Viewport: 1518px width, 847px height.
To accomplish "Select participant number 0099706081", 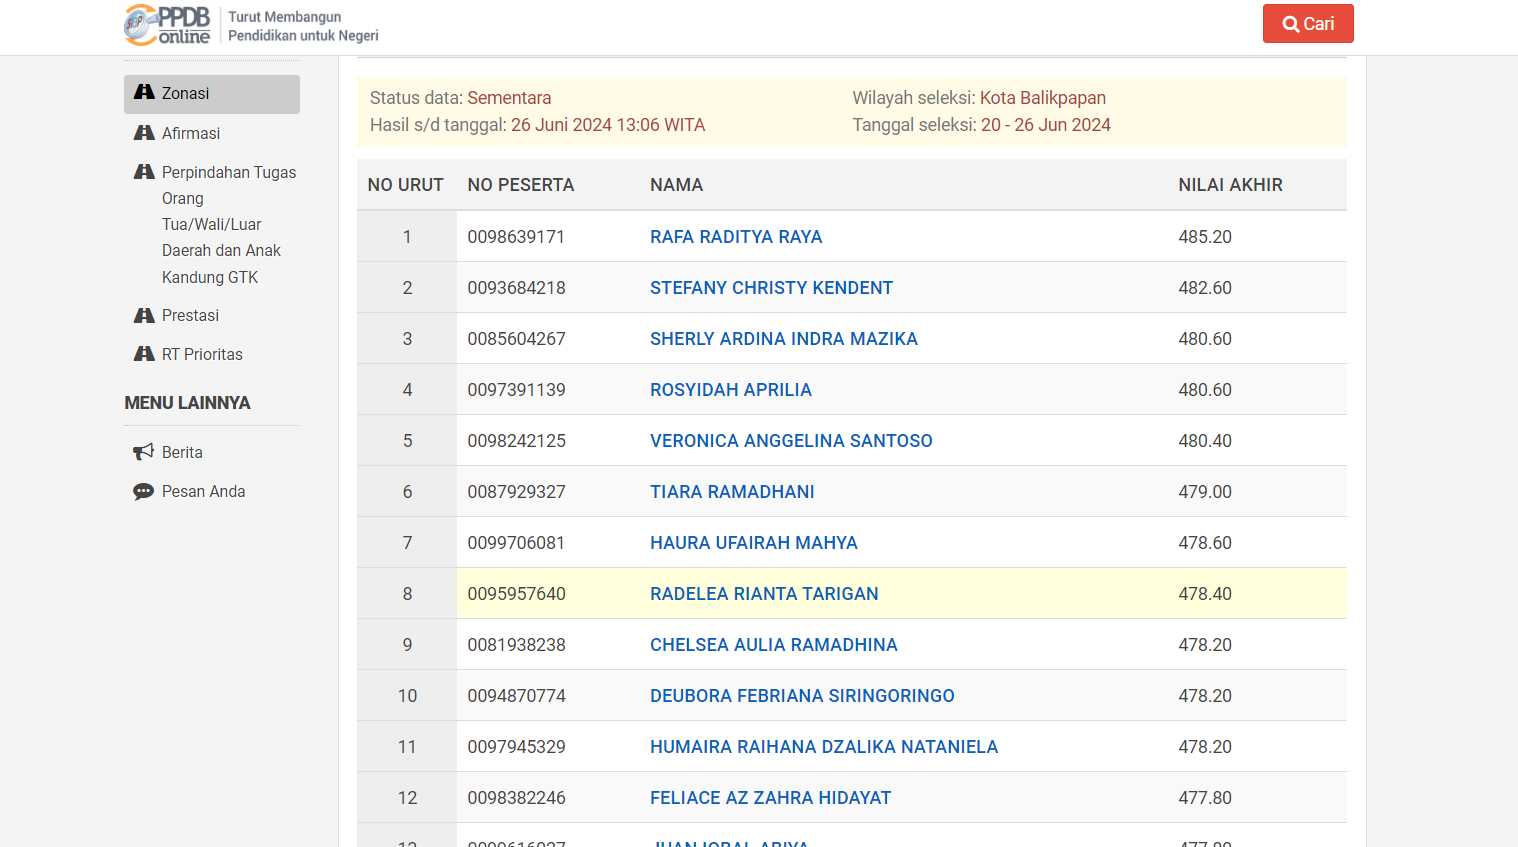I will point(516,543).
